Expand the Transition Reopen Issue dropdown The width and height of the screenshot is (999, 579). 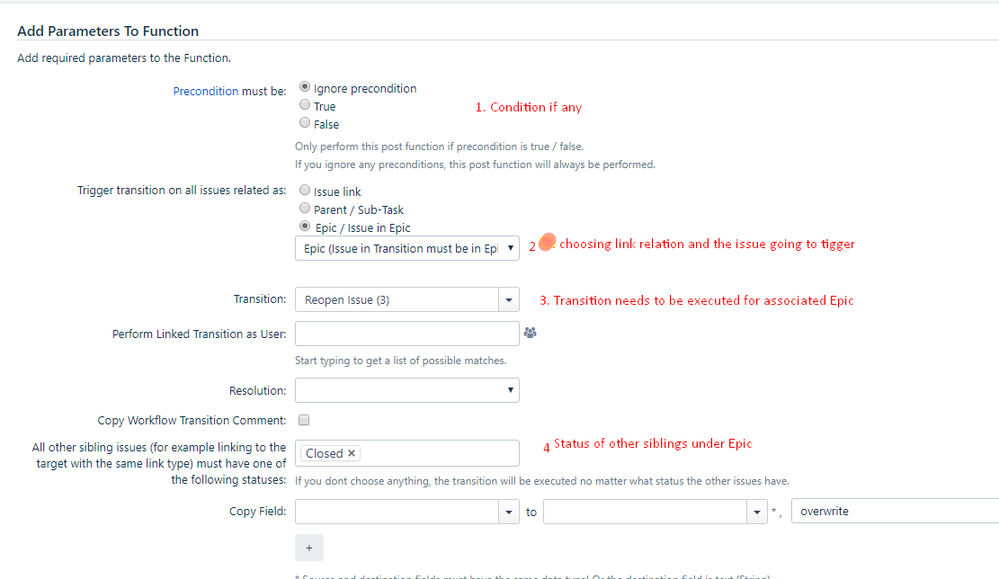click(508, 300)
